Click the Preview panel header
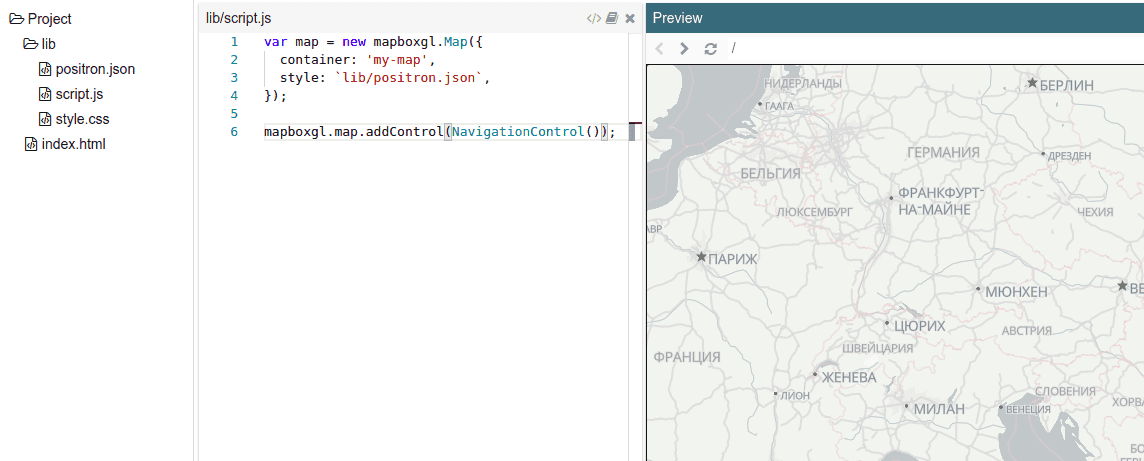The image size is (1144, 461). [894, 18]
